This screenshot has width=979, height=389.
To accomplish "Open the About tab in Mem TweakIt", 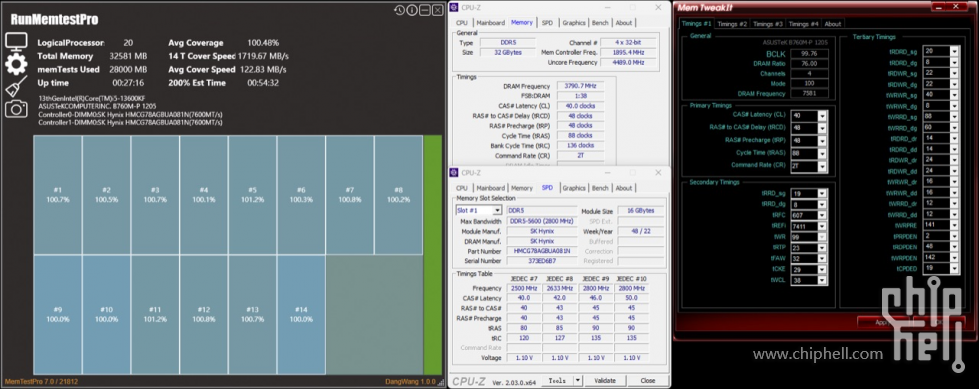I will click(x=832, y=24).
